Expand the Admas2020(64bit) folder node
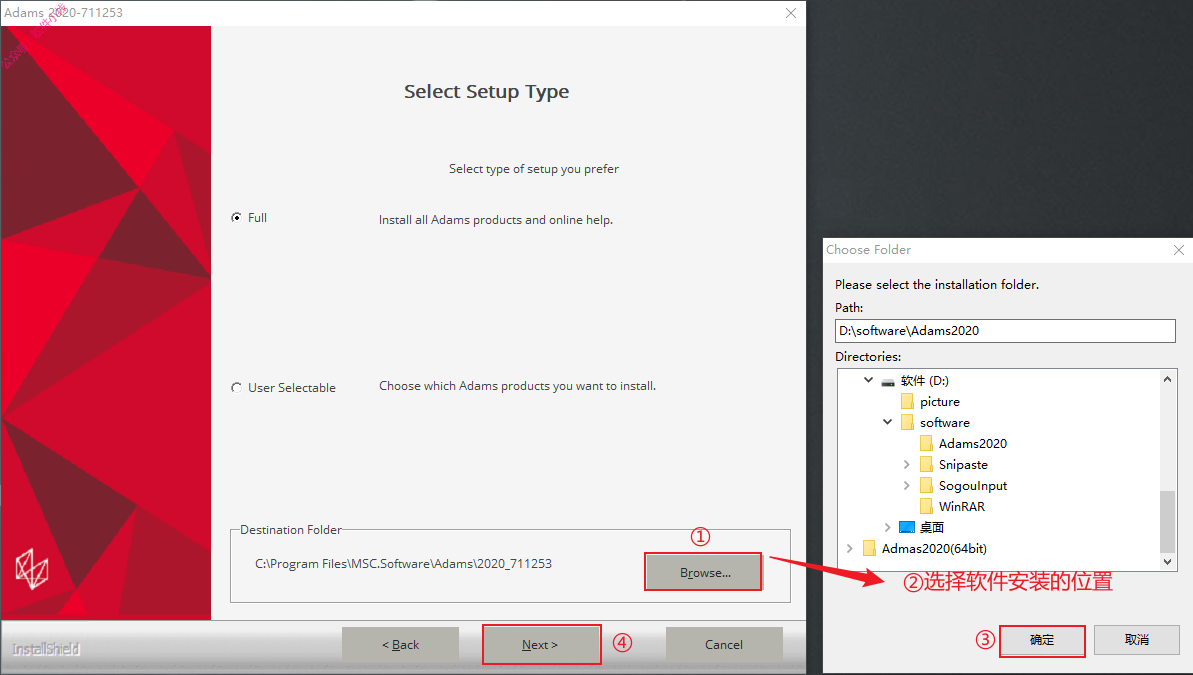1193x675 pixels. [x=849, y=549]
